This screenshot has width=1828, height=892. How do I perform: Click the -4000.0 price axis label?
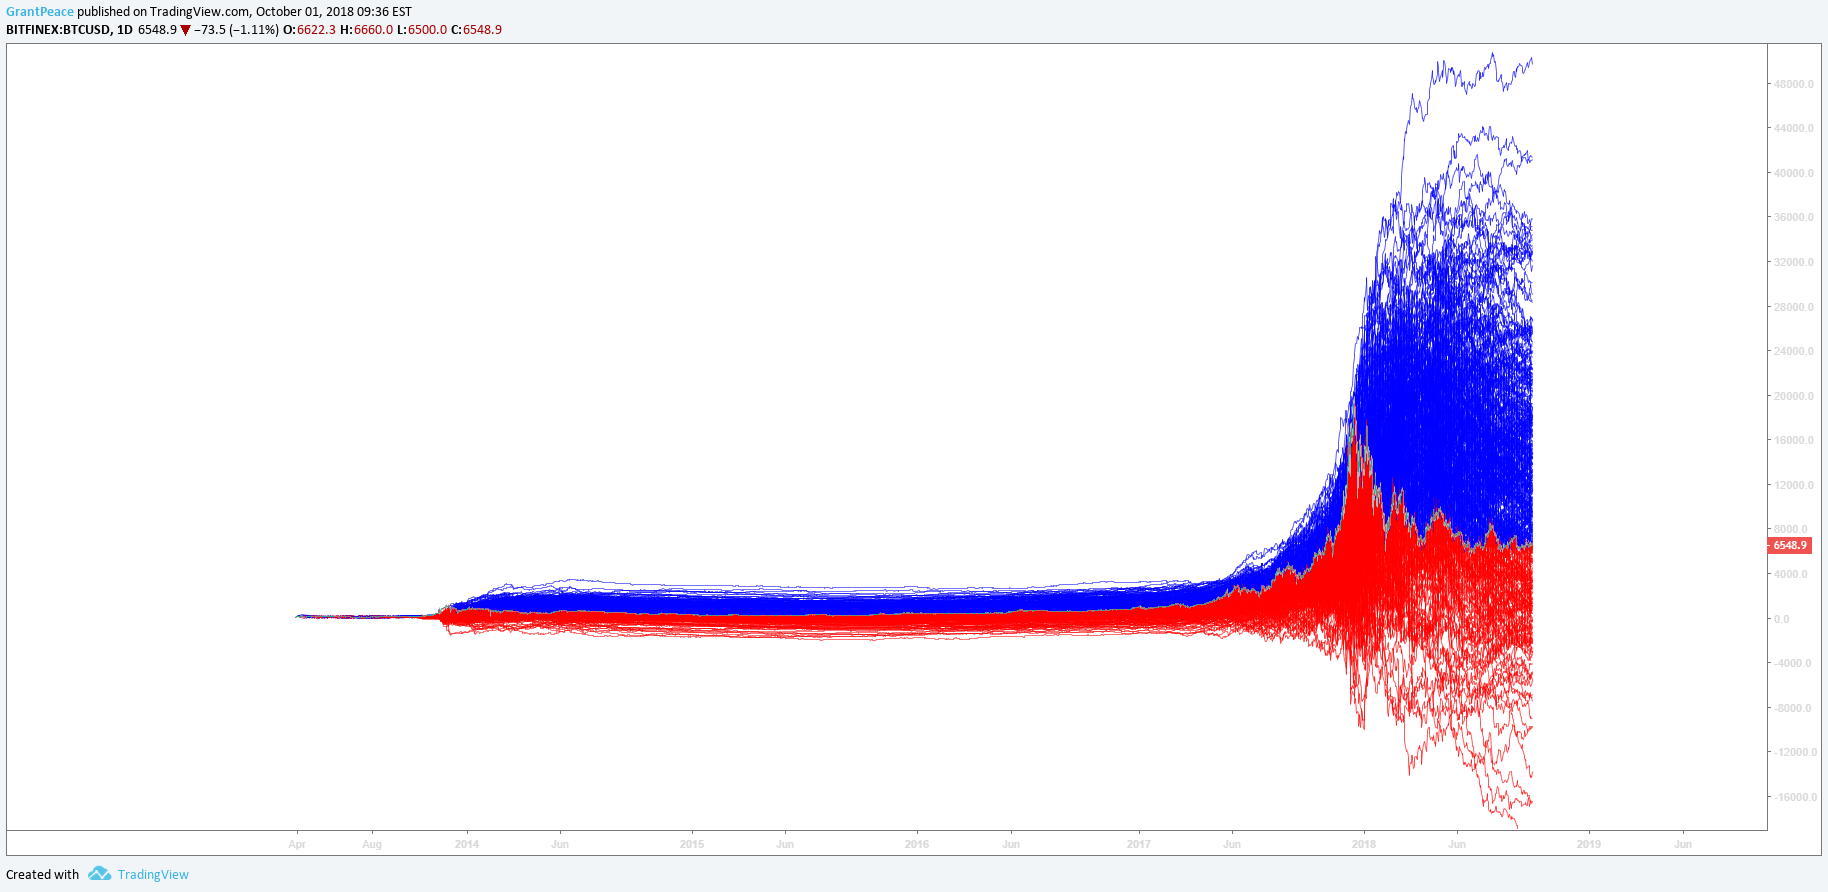(1793, 663)
